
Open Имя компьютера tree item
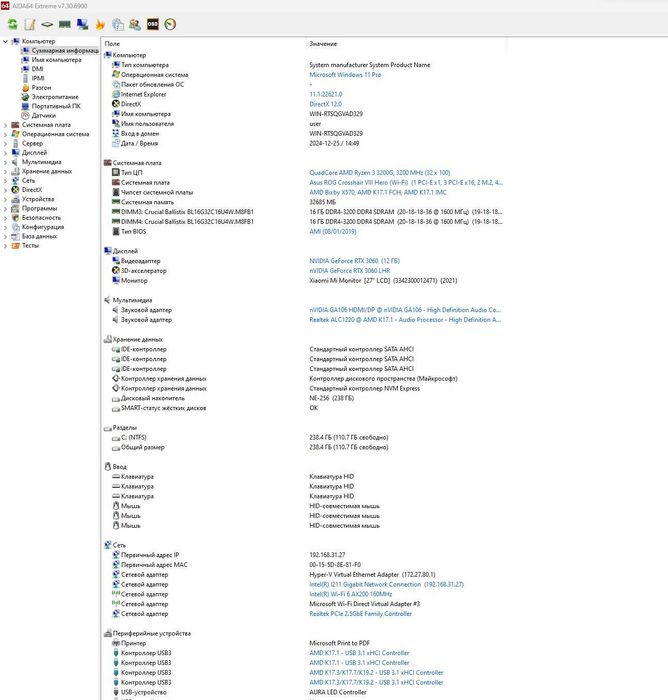click(56, 60)
